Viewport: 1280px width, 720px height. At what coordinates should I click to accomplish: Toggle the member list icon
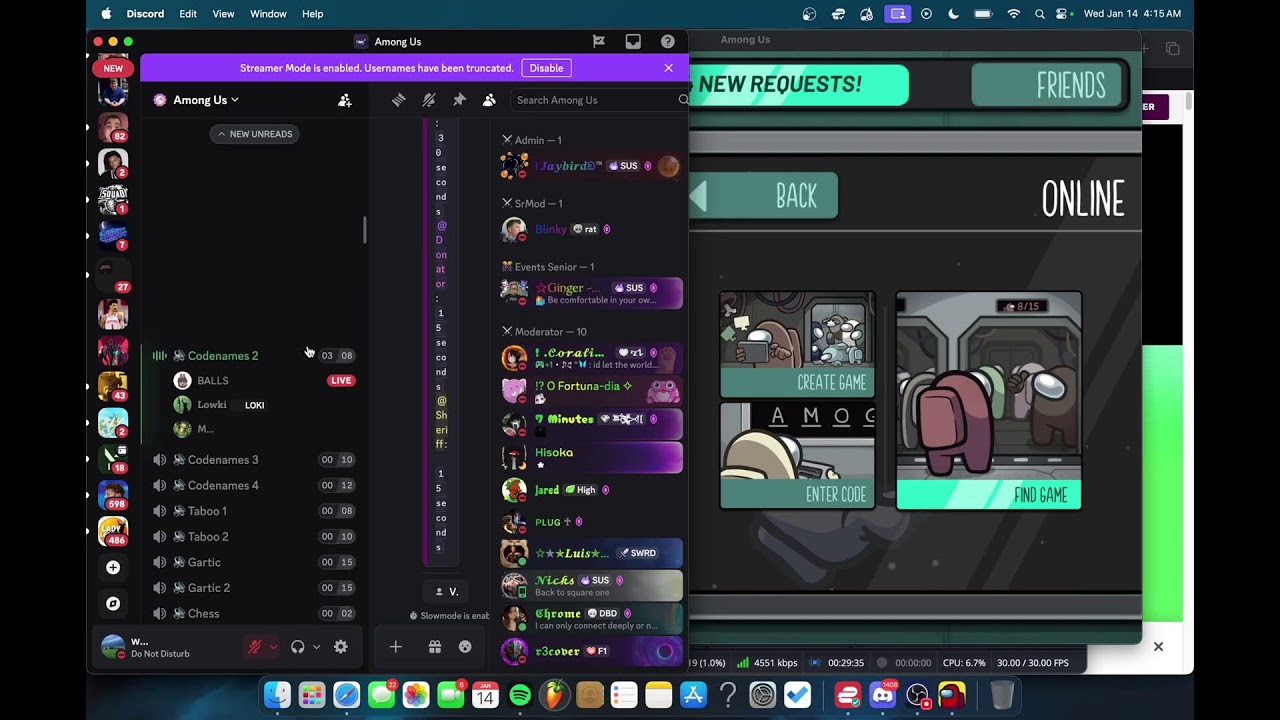point(489,100)
